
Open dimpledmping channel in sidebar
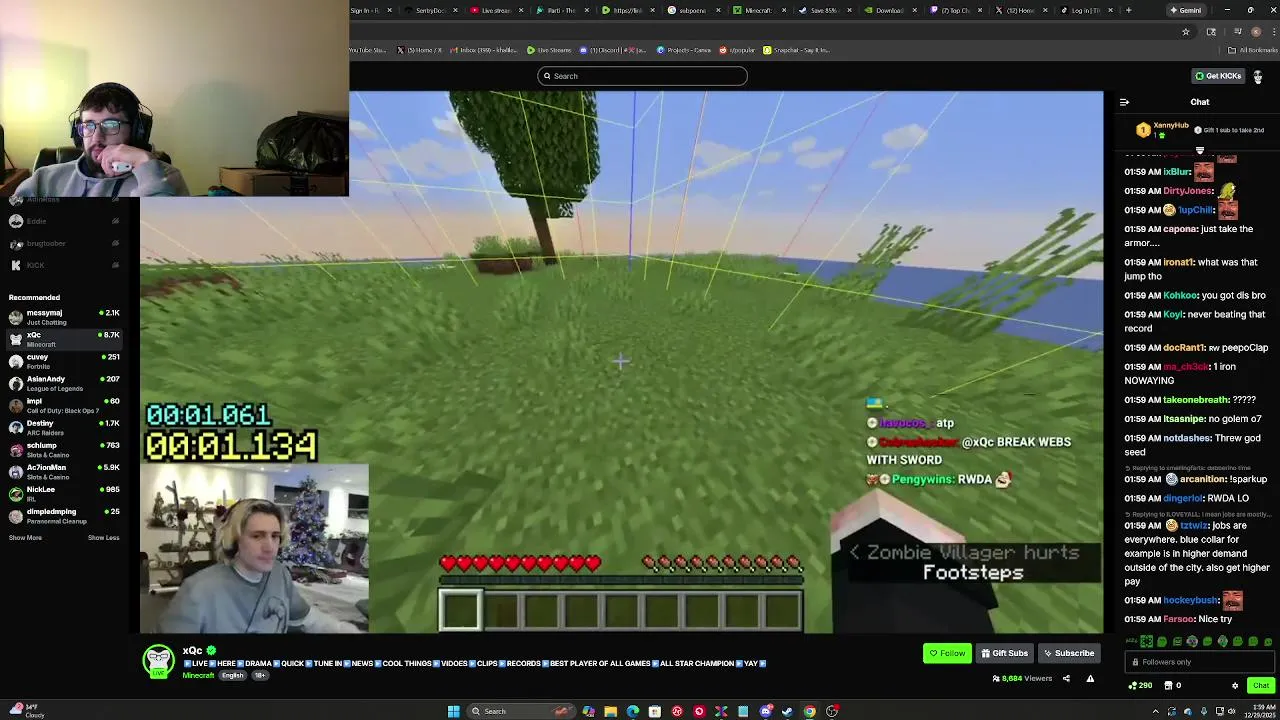tap(64, 515)
